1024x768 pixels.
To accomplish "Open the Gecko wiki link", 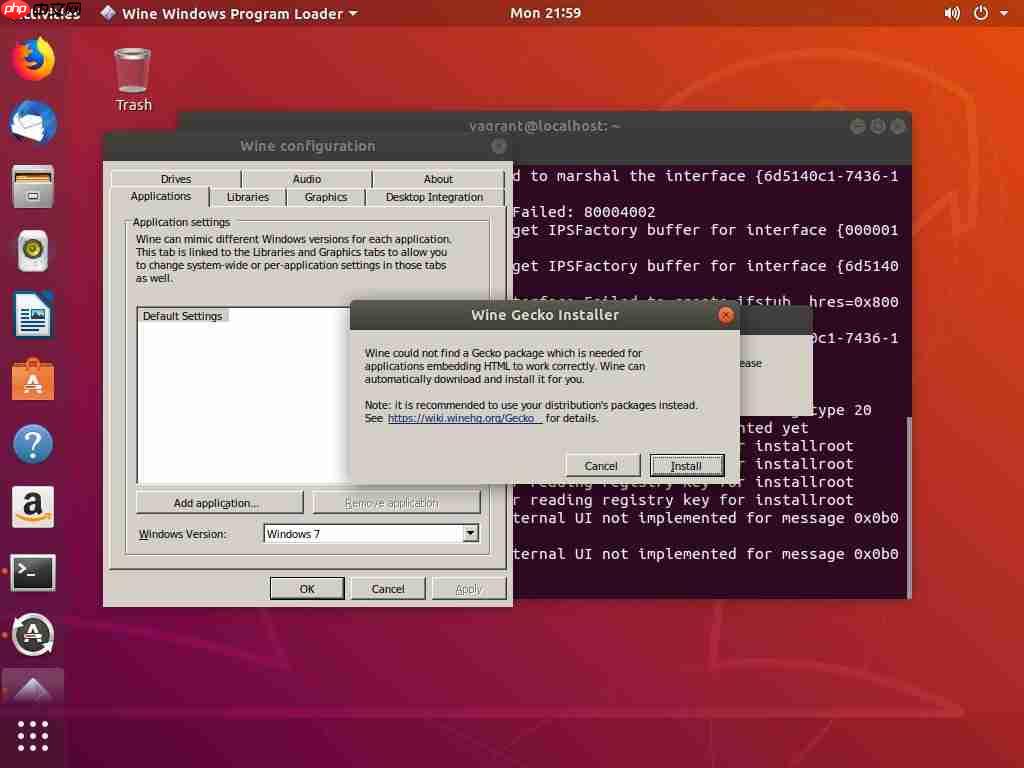I will [x=464, y=418].
